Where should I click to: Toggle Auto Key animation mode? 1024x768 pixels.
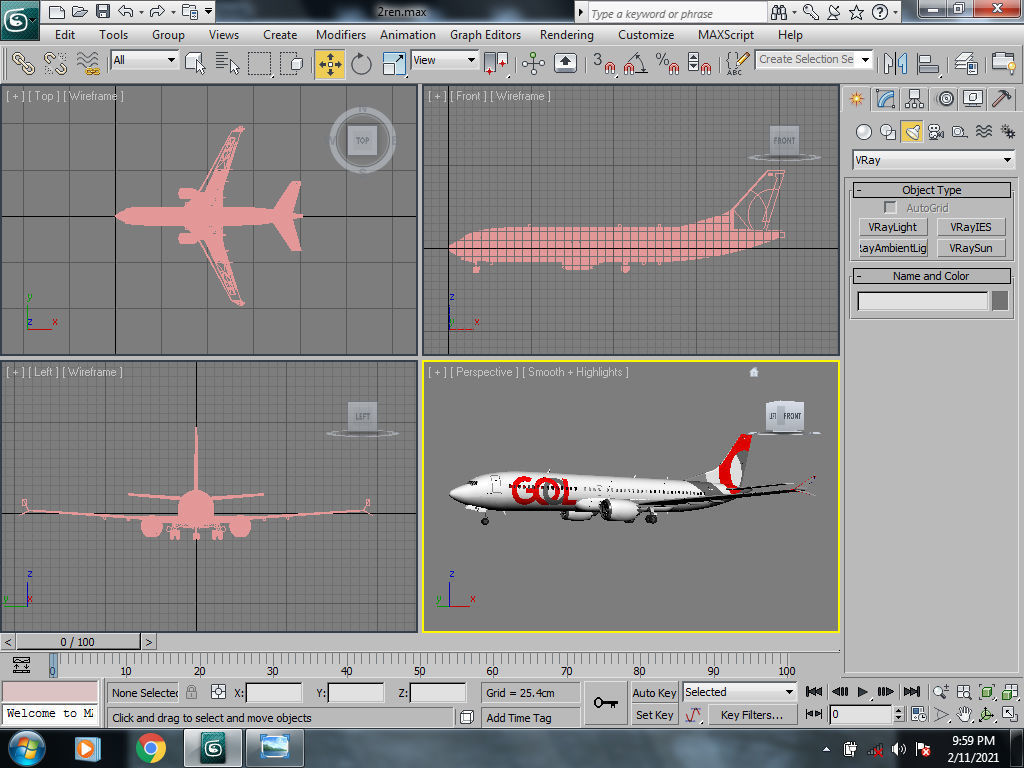click(x=654, y=693)
